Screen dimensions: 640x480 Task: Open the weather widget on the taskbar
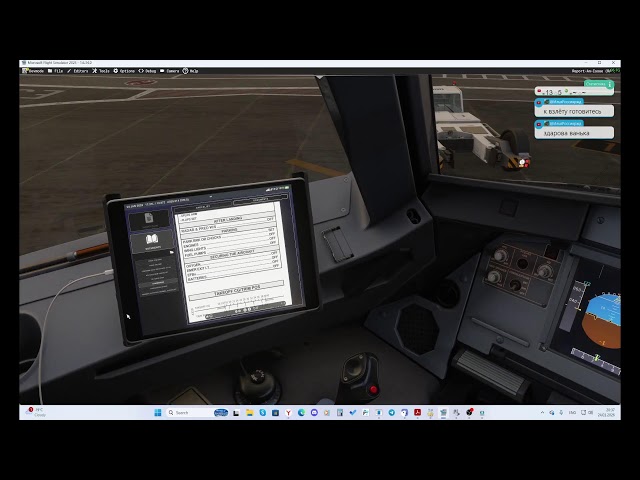tap(36, 412)
